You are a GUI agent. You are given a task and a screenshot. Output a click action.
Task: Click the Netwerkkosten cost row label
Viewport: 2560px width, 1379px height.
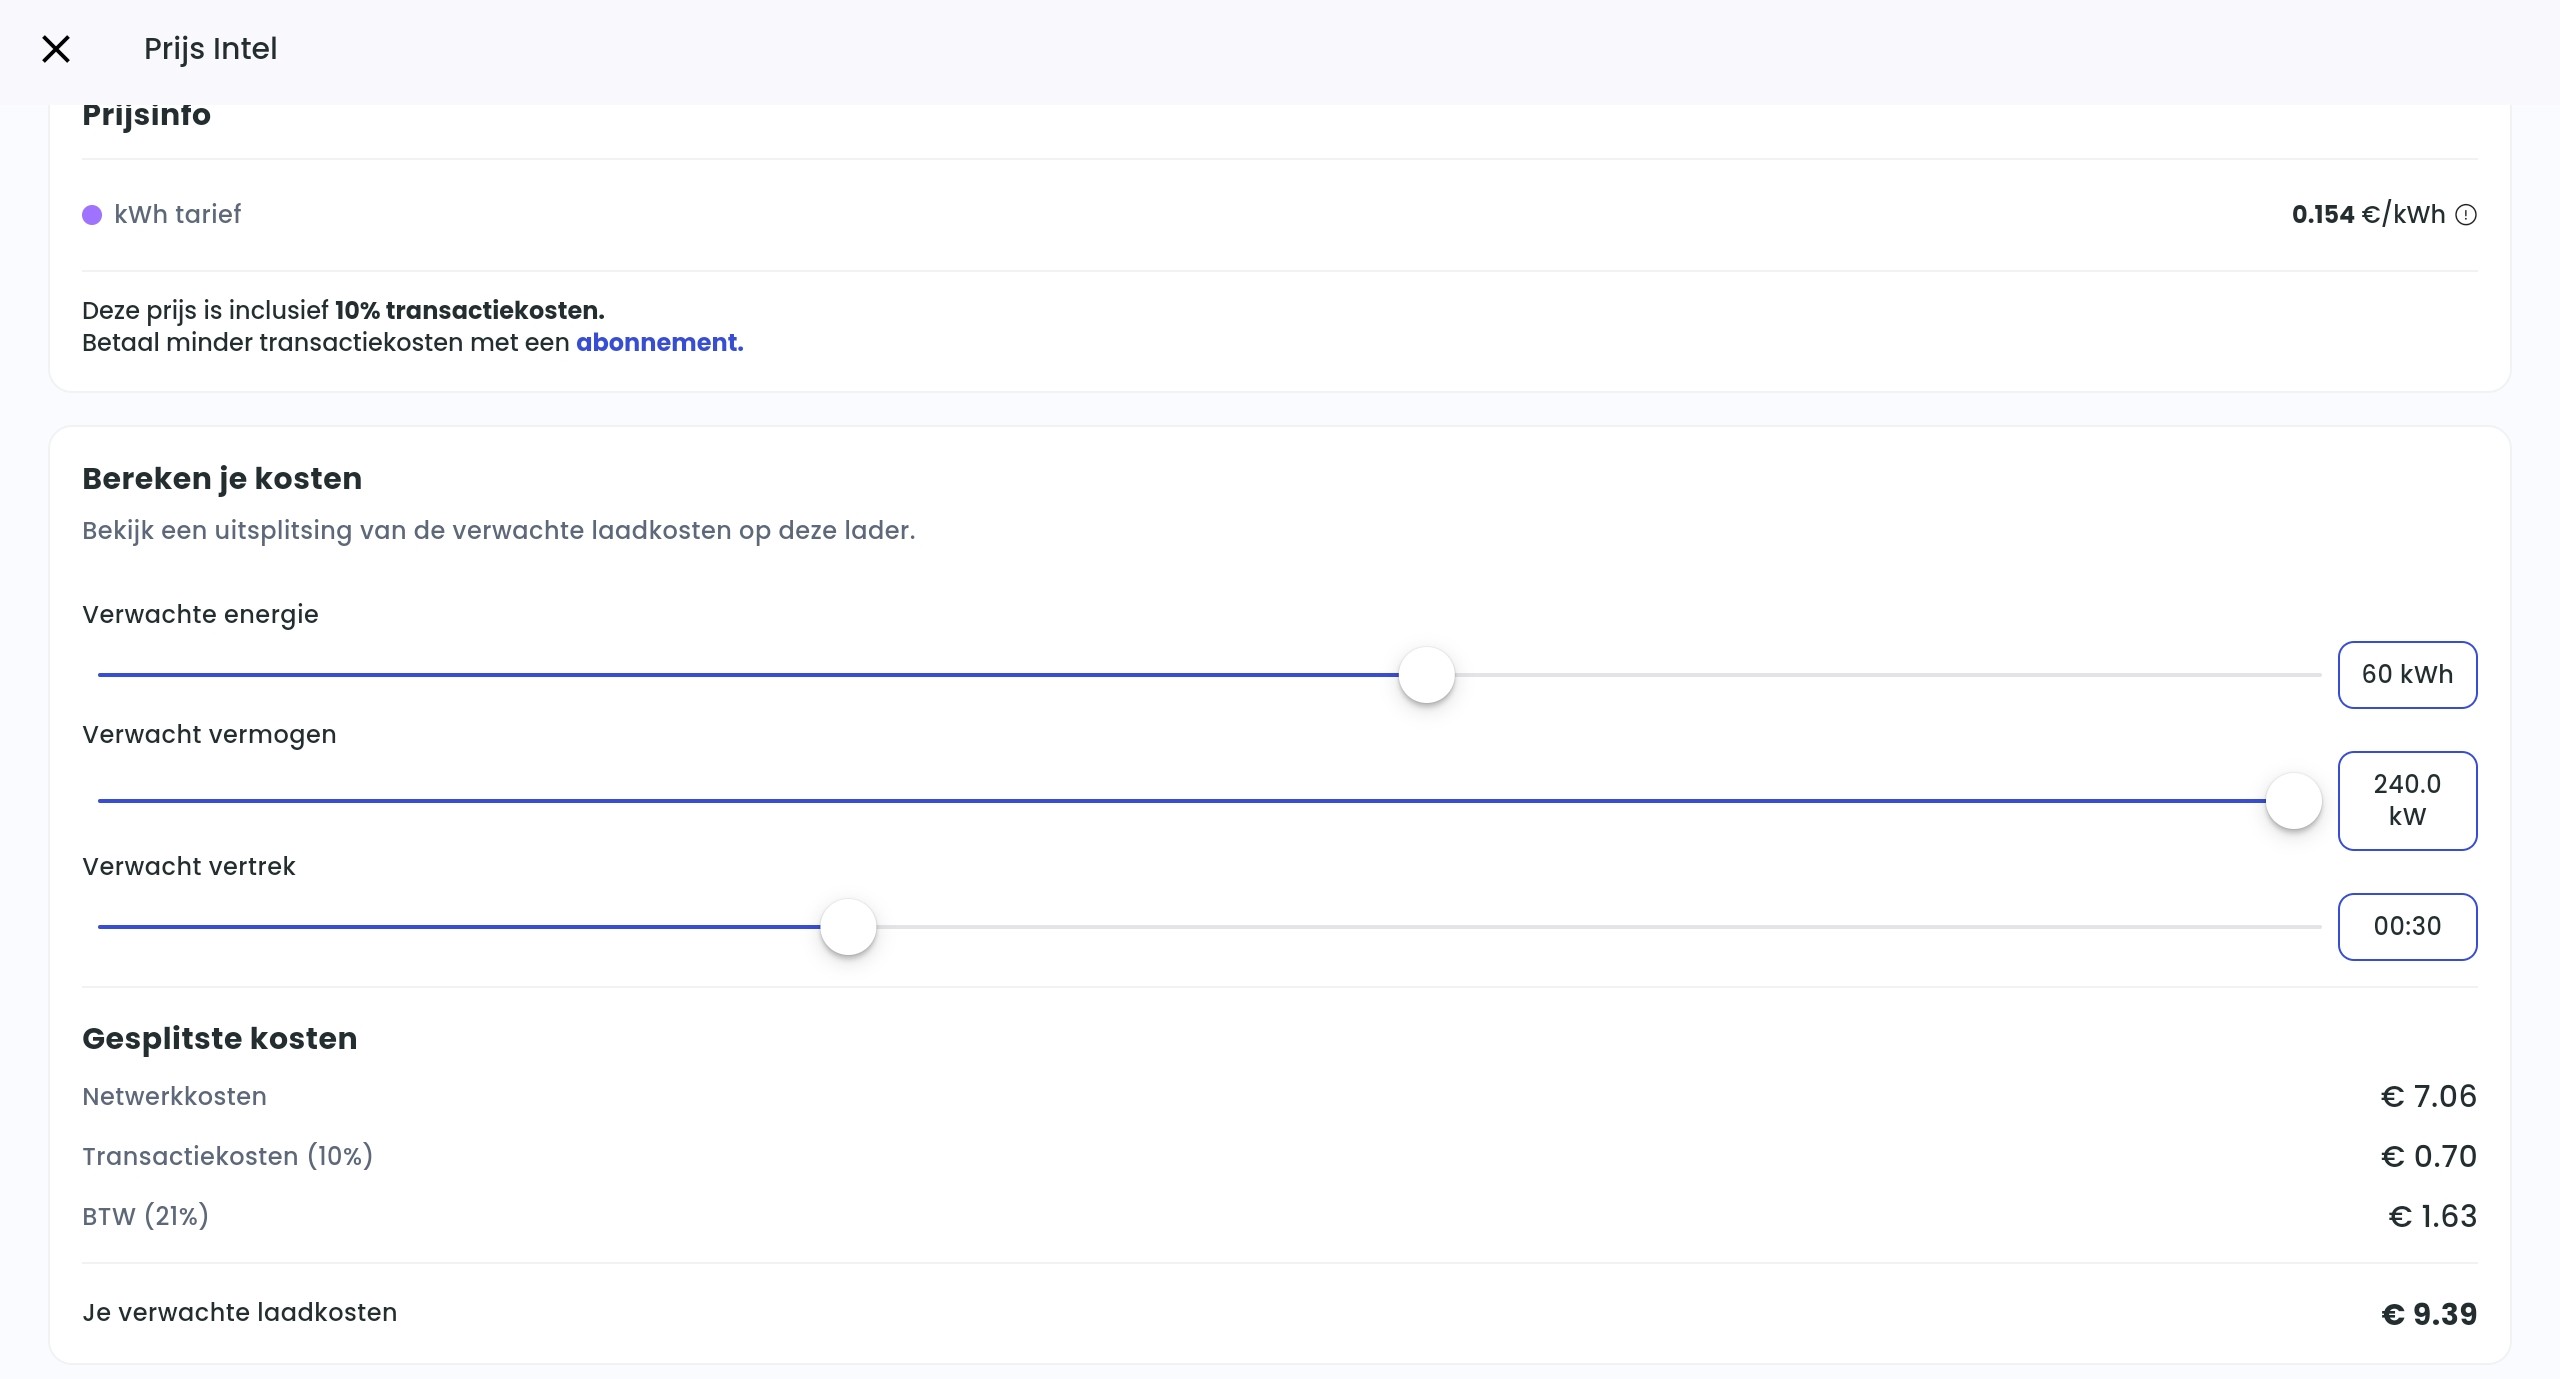[174, 1096]
